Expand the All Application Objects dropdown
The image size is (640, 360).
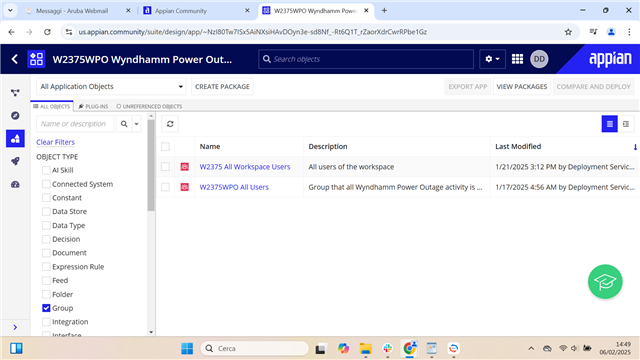pos(111,87)
